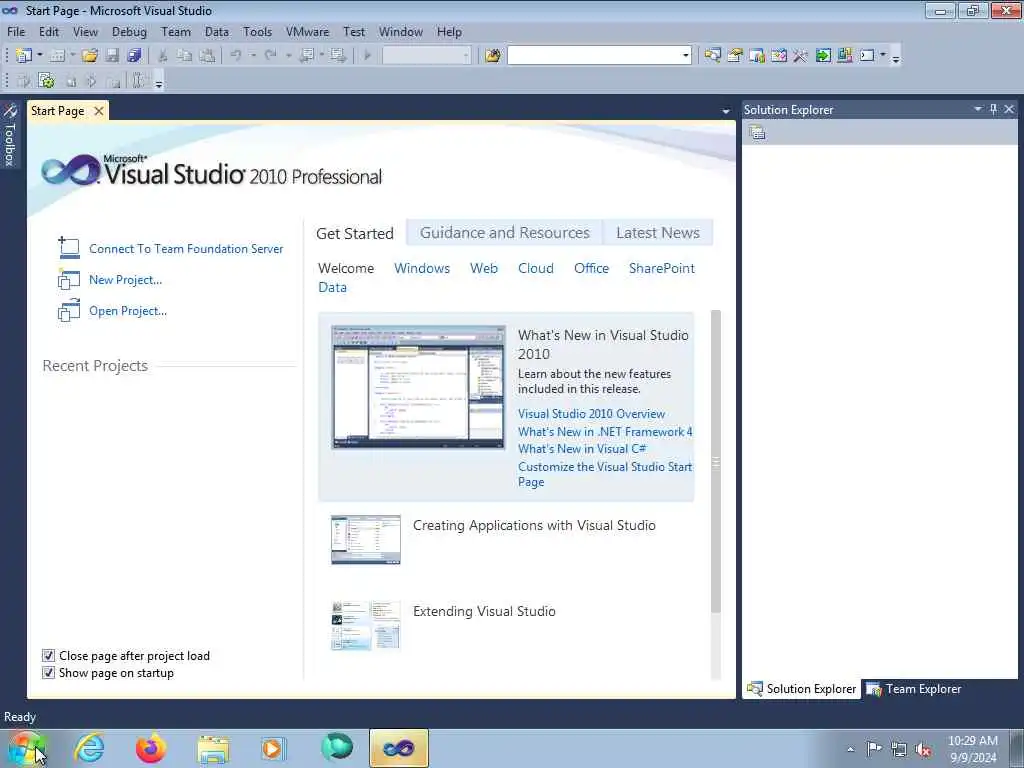Screen dimensions: 1024x768
Task: Launch Firefox from the taskbar
Action: point(151,748)
